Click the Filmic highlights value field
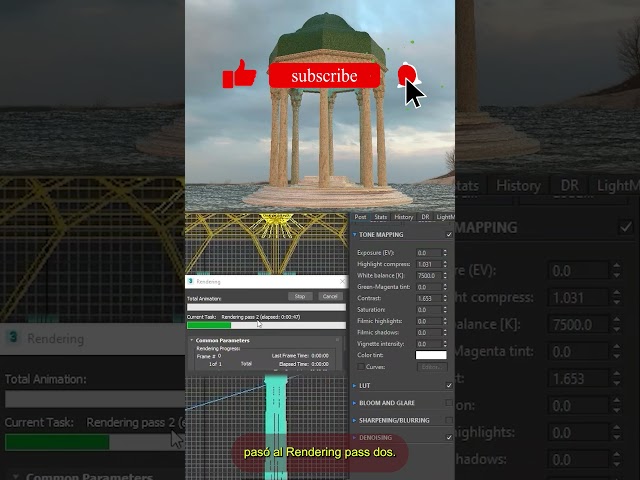Image resolution: width=640 pixels, height=480 pixels. (x=429, y=321)
